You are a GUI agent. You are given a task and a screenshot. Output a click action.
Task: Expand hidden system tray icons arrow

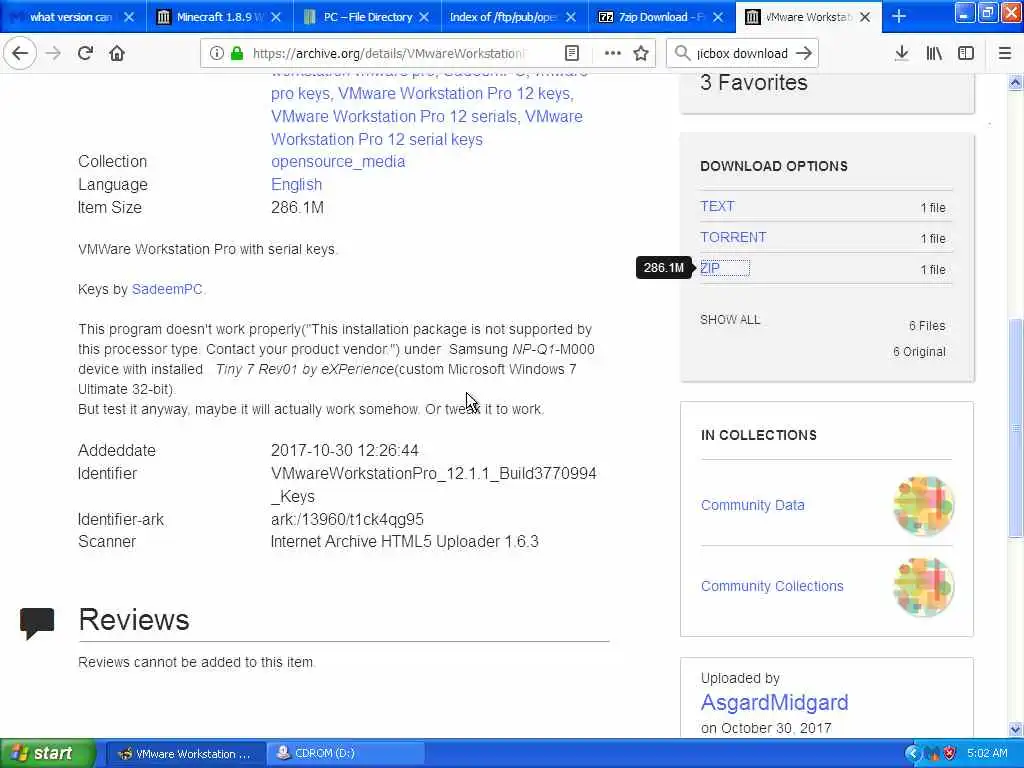tap(912, 754)
